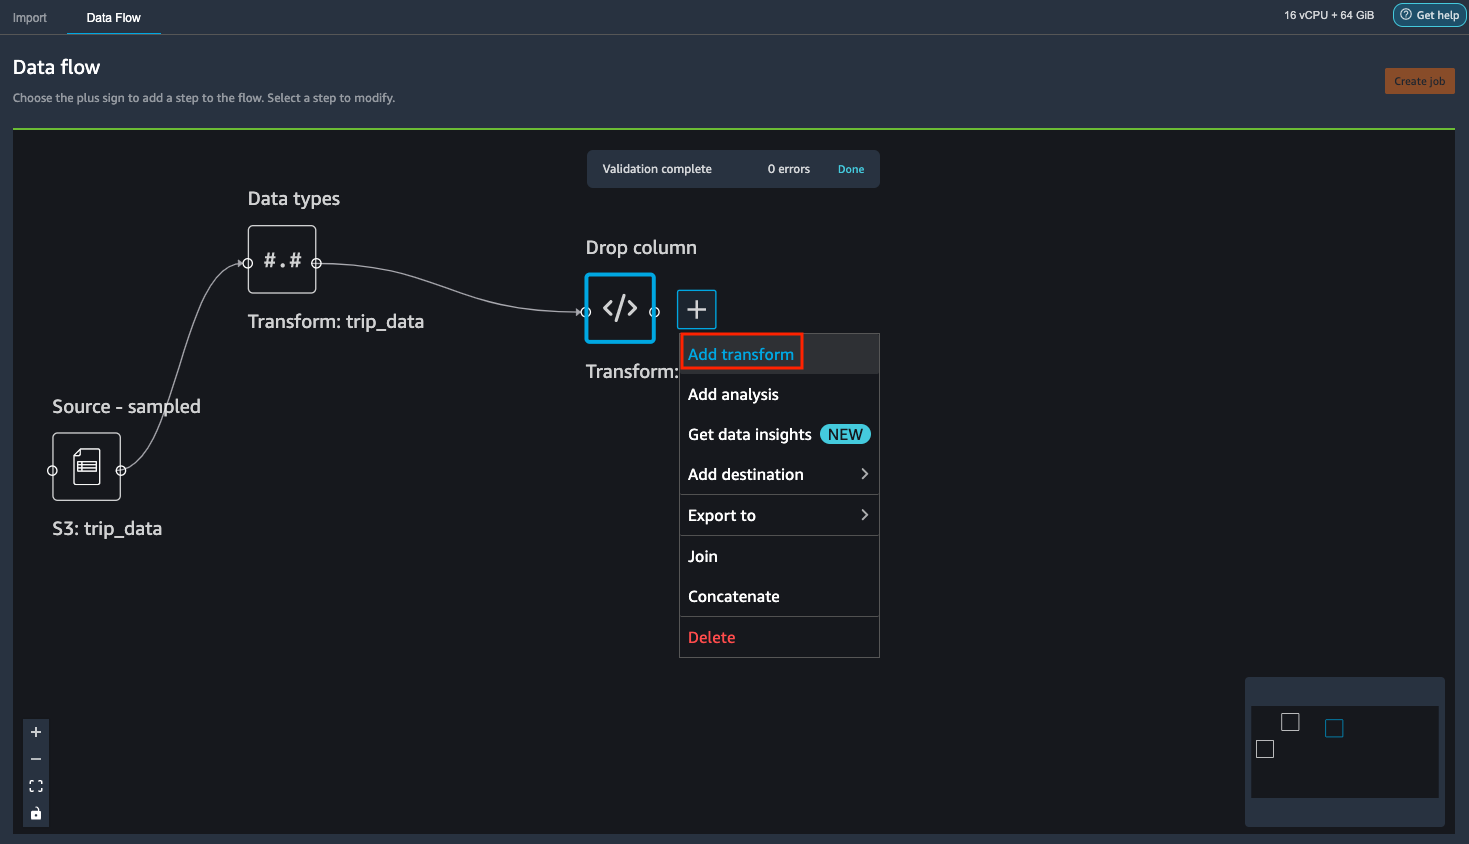The width and height of the screenshot is (1469, 844).
Task: Click the Create job button
Action: point(1420,81)
